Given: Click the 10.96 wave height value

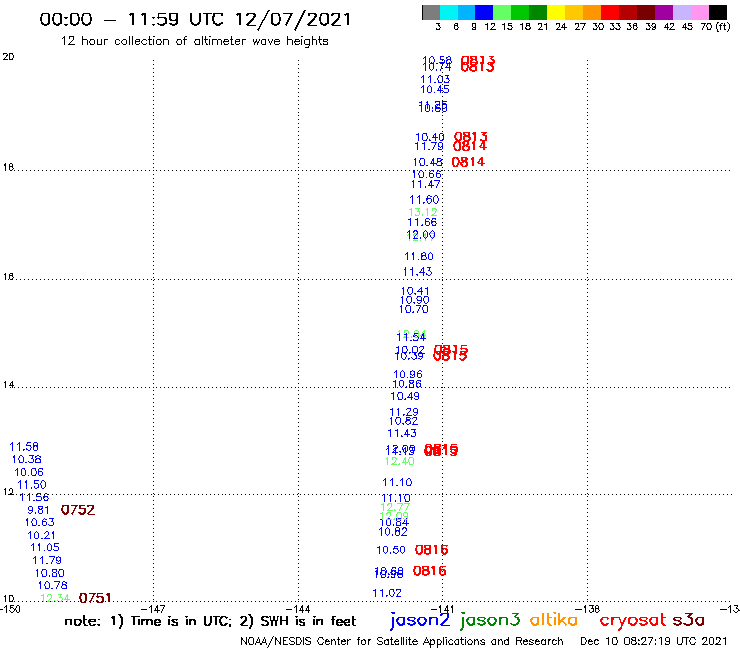Looking at the screenshot, I should (408, 374).
